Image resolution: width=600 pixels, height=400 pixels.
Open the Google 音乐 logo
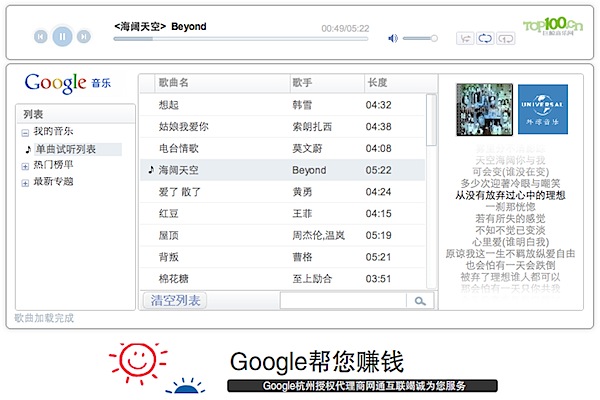(x=68, y=83)
